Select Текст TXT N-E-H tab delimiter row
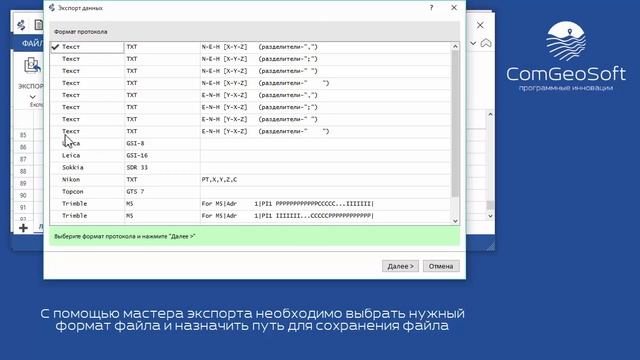Screen dimensions: 640x360 pyautogui.click(x=250, y=83)
